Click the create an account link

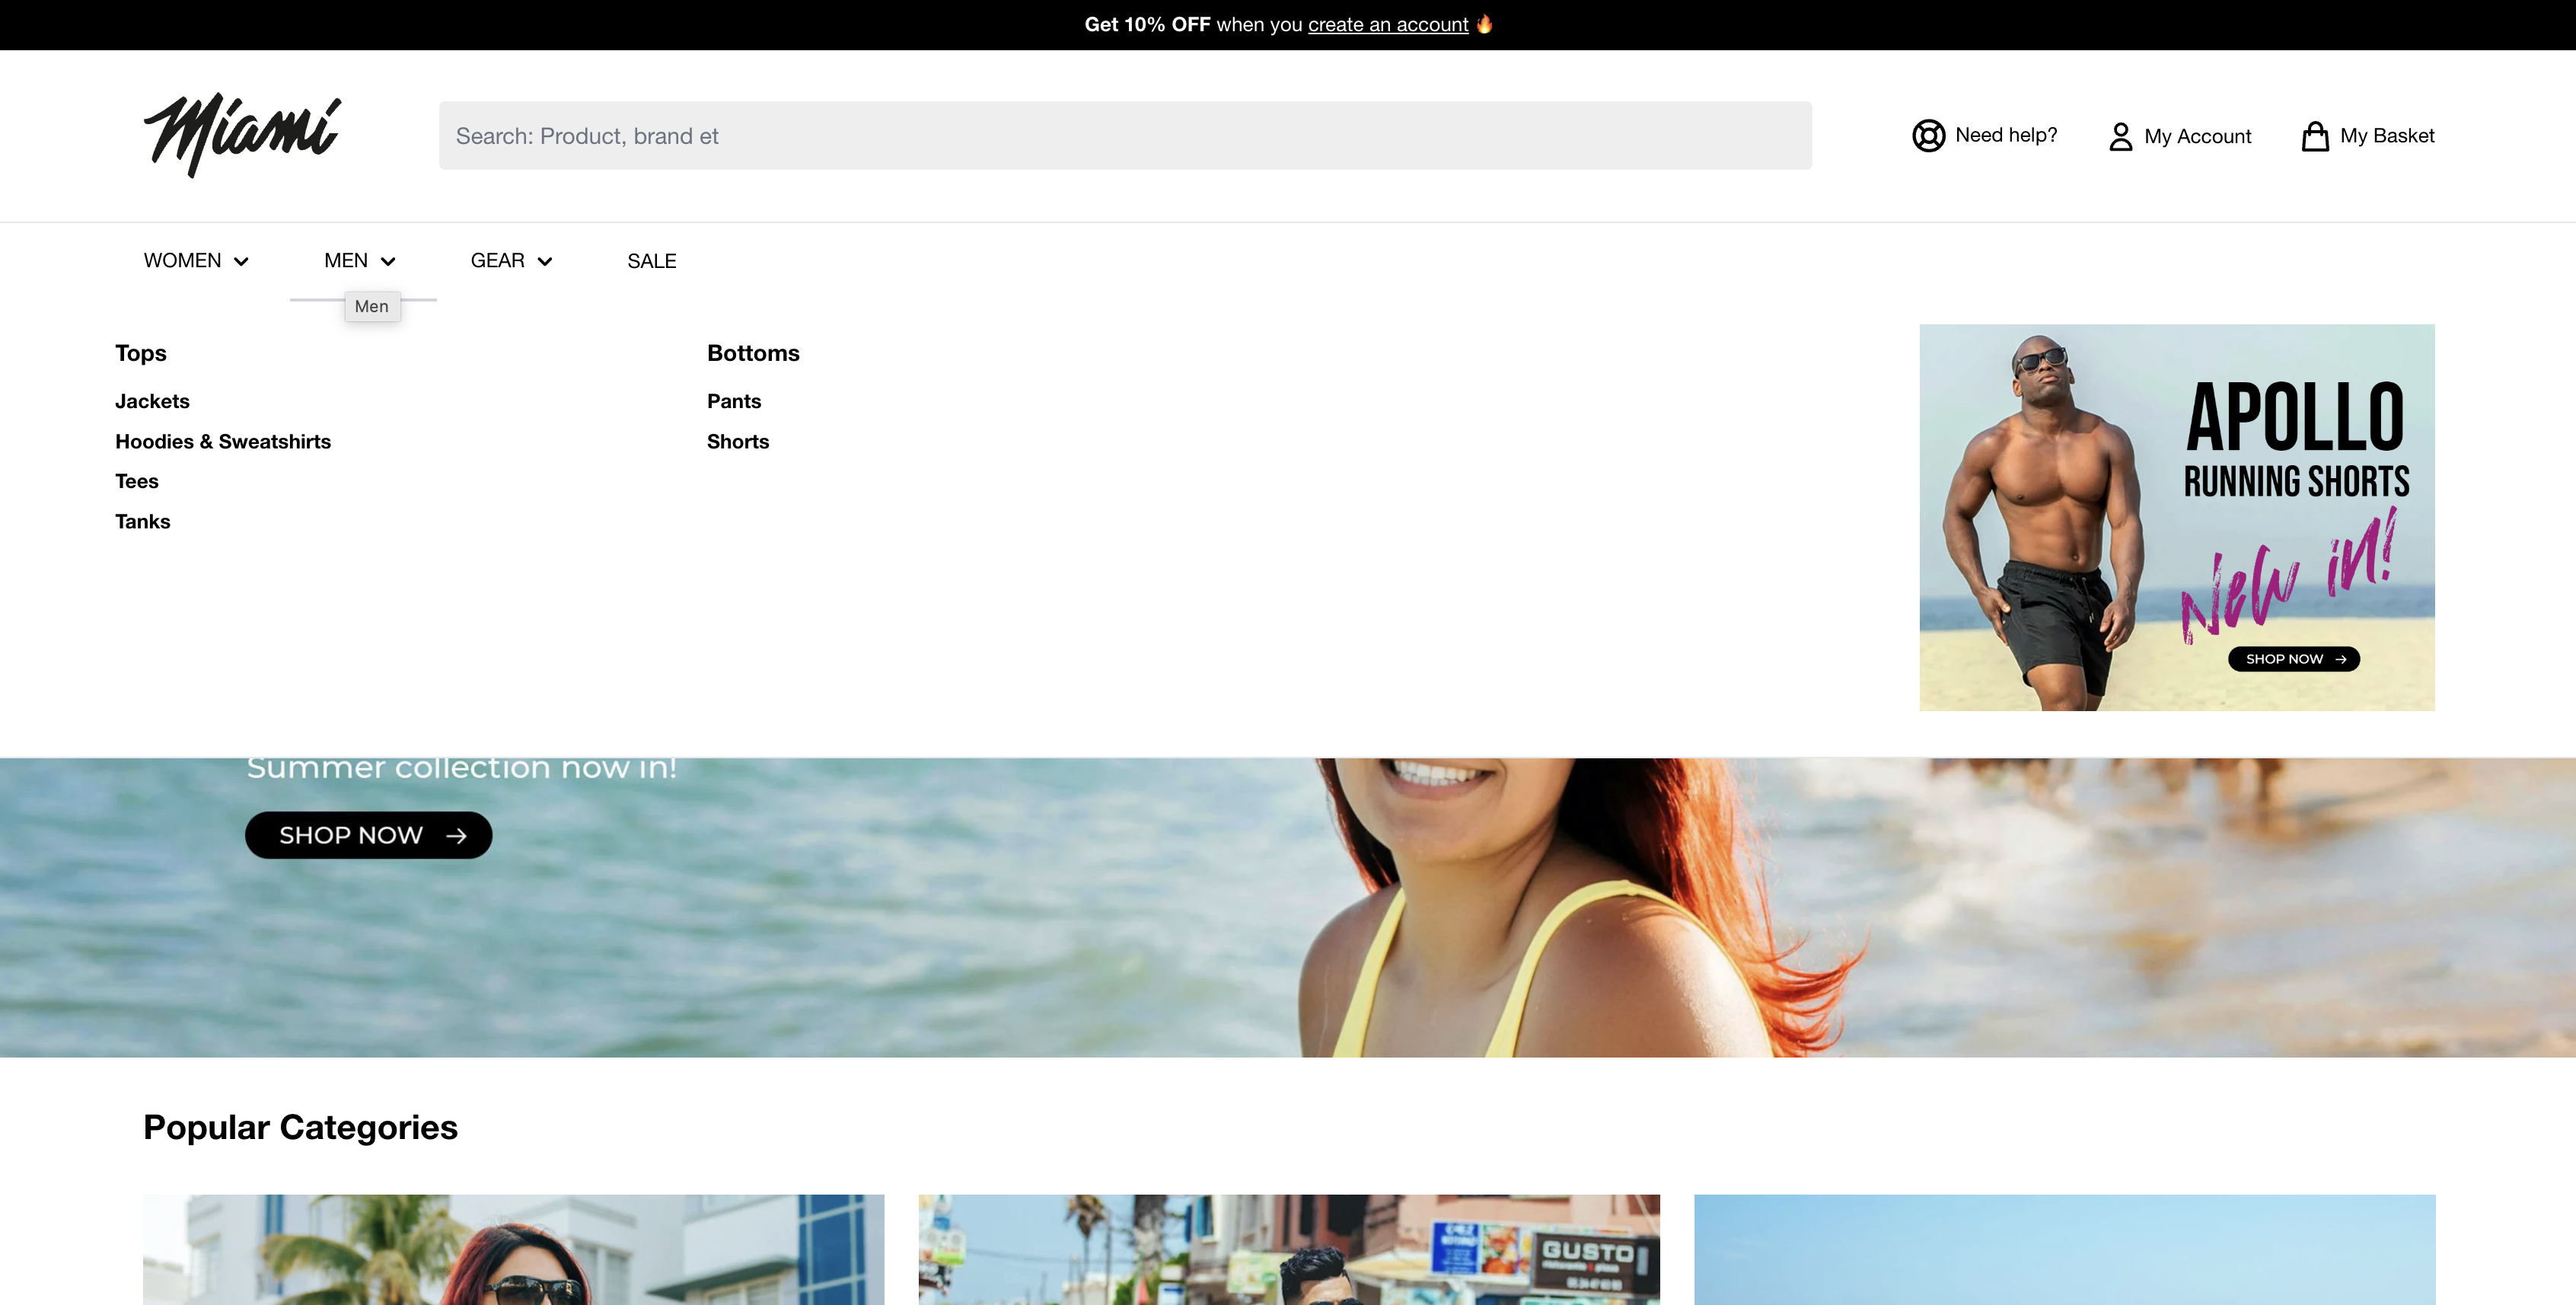[x=1387, y=24]
